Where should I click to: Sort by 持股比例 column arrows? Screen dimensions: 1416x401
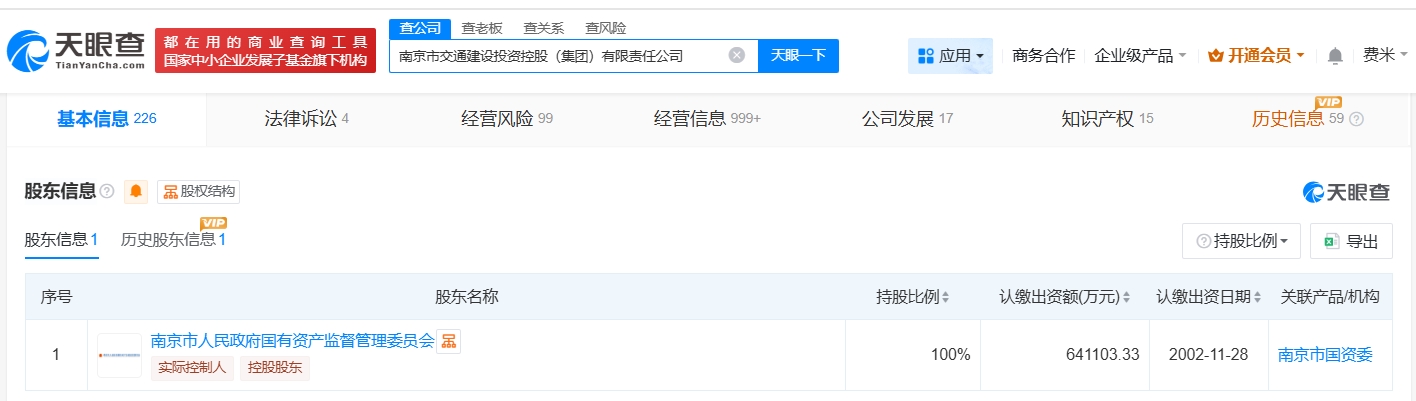coord(946,297)
